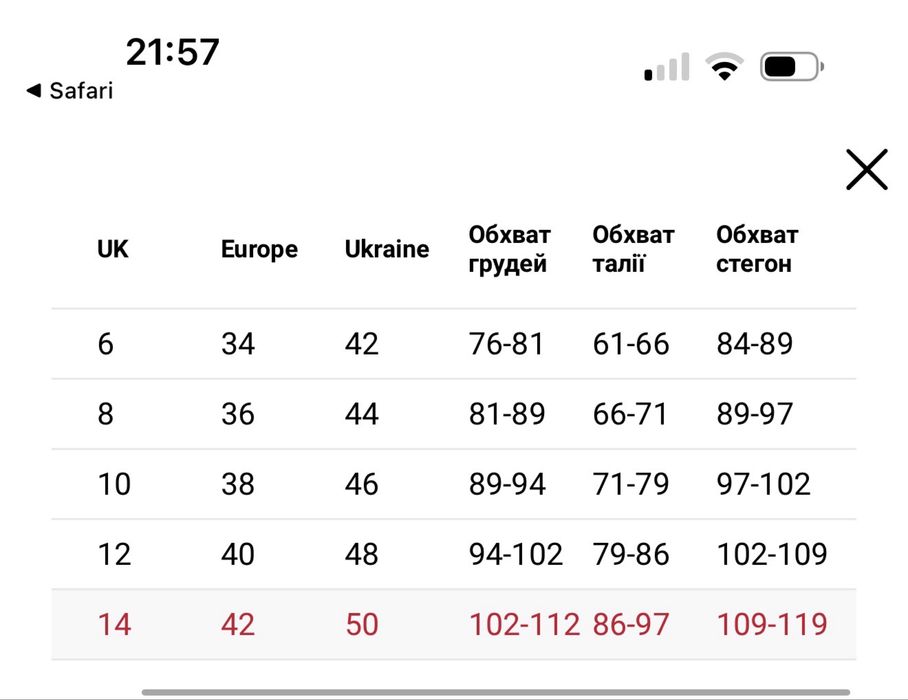Tap the 102-112 bust measurement cell
This screenshot has height=700, width=908.
[524, 624]
